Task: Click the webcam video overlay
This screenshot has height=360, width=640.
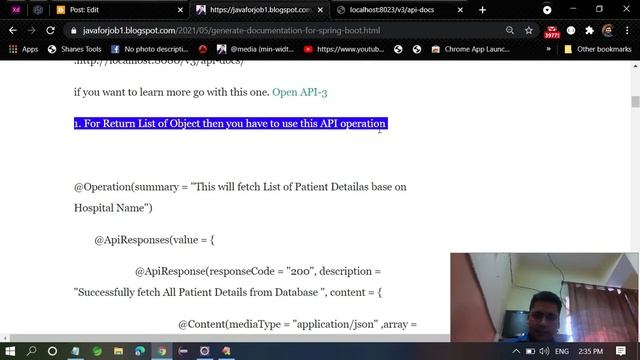Action: pos(544,297)
